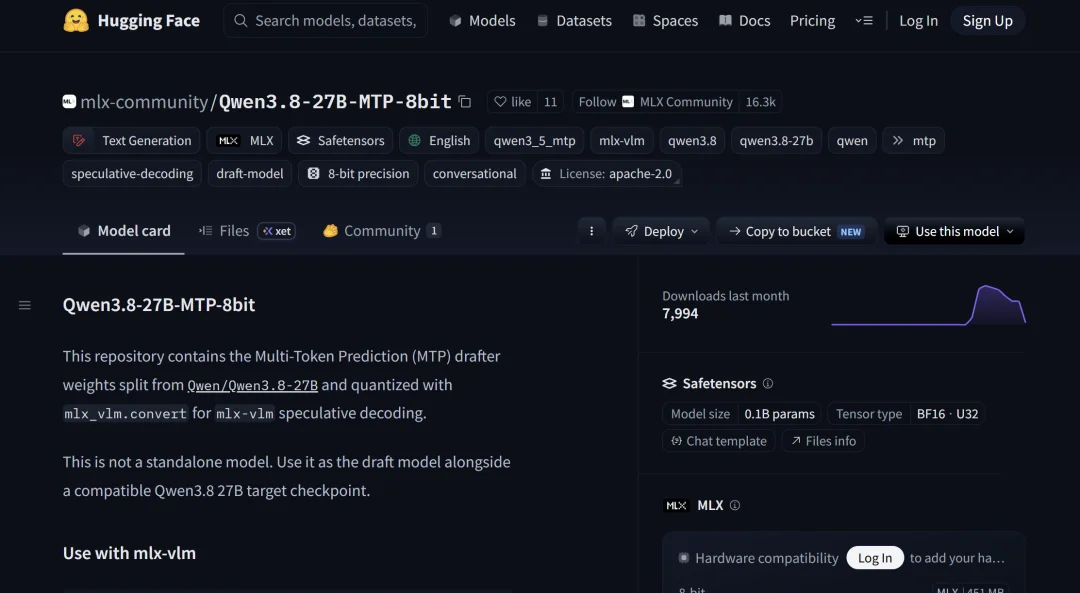
Task: Click the mtp tag with arrows
Action: tap(913, 141)
